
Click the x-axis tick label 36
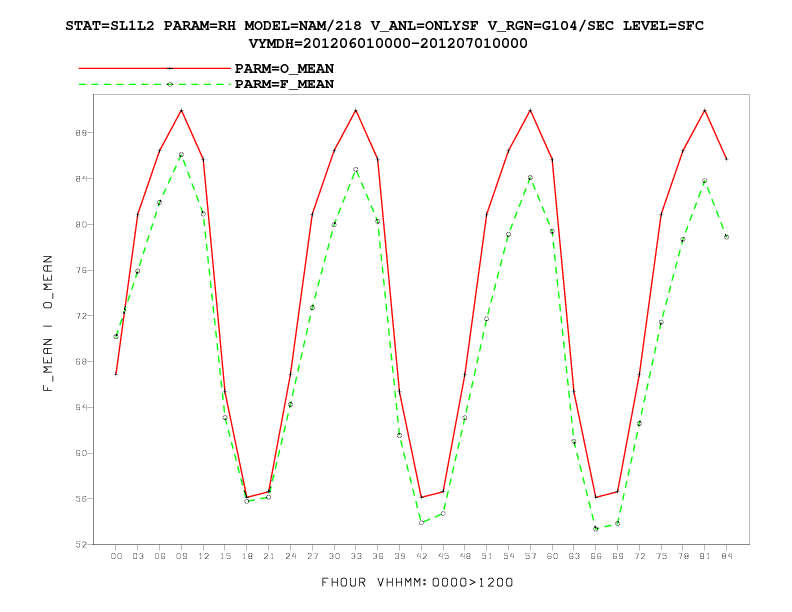coord(378,556)
